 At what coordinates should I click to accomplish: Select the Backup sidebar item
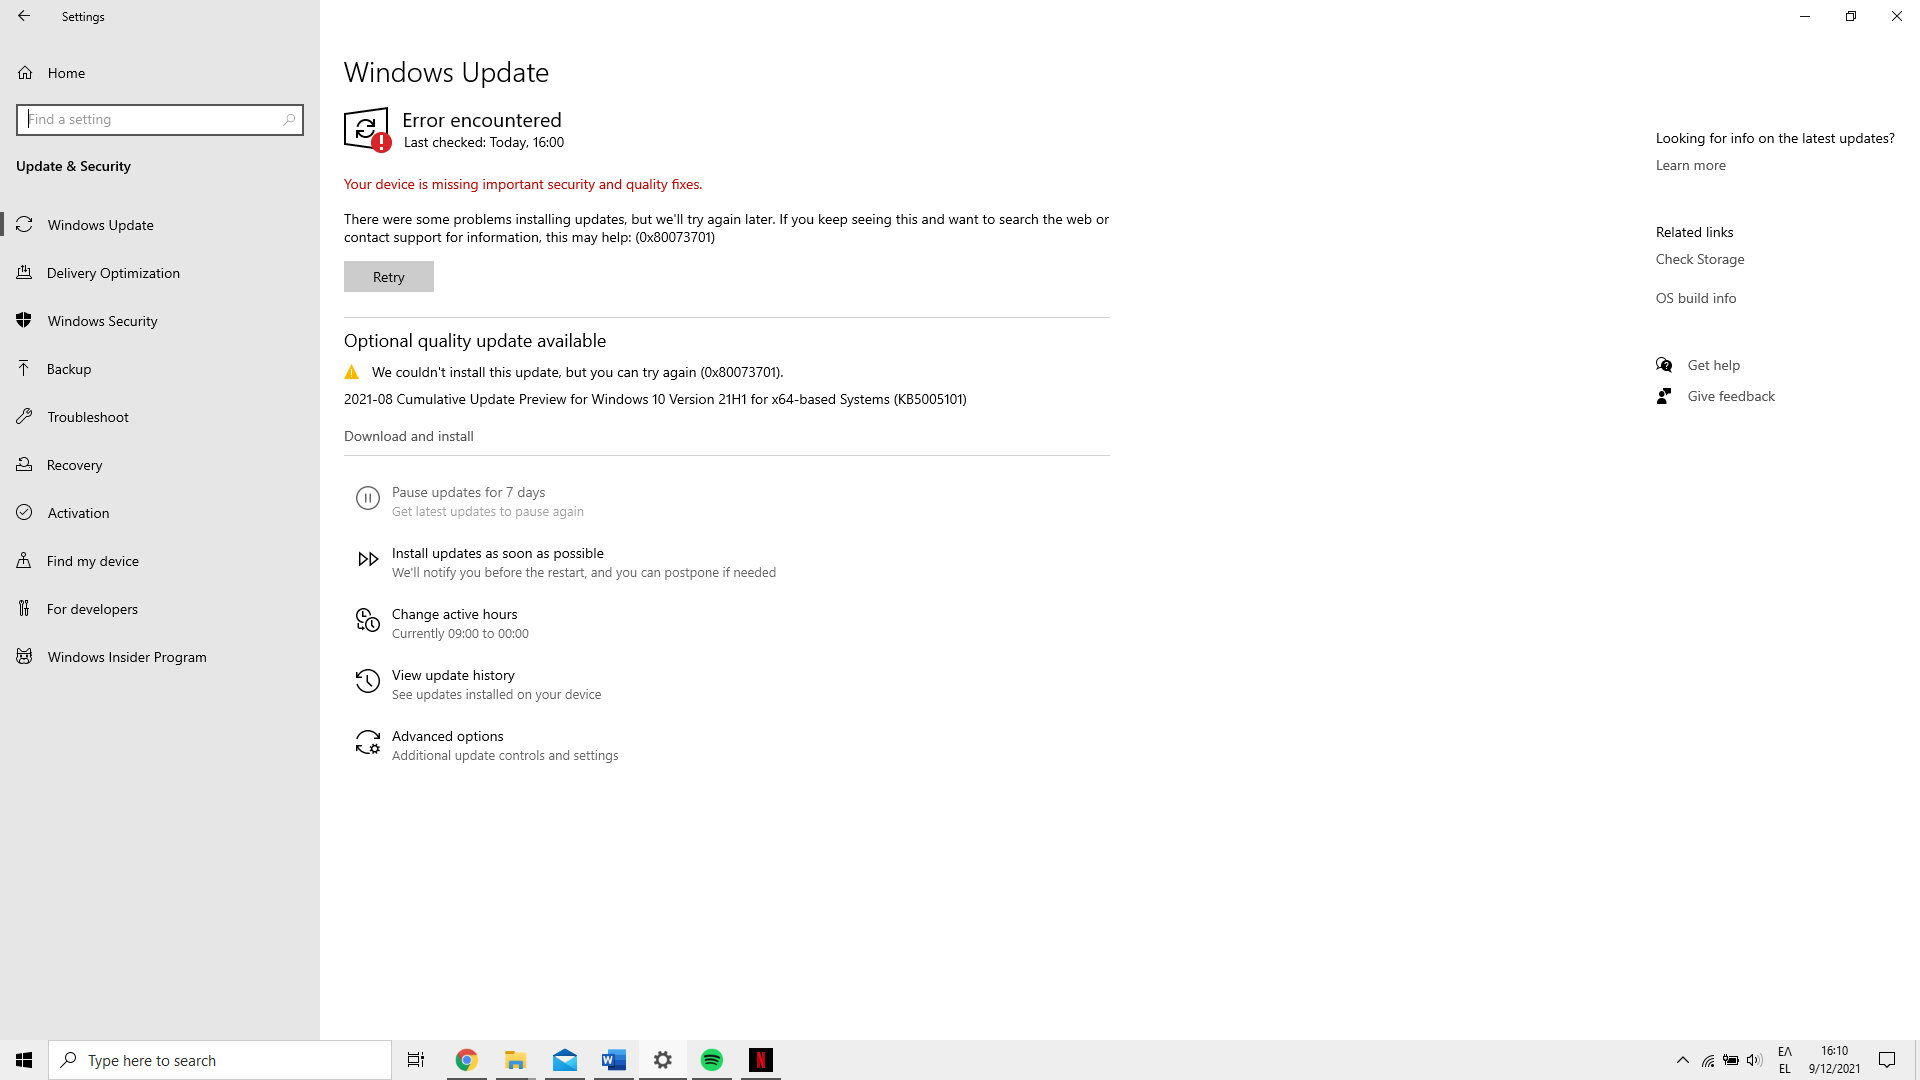click(160, 369)
